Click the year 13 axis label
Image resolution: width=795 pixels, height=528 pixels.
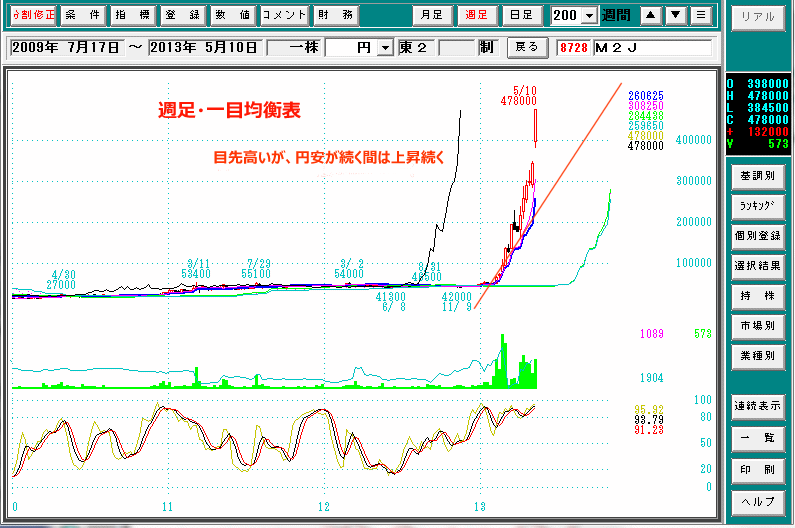(479, 506)
